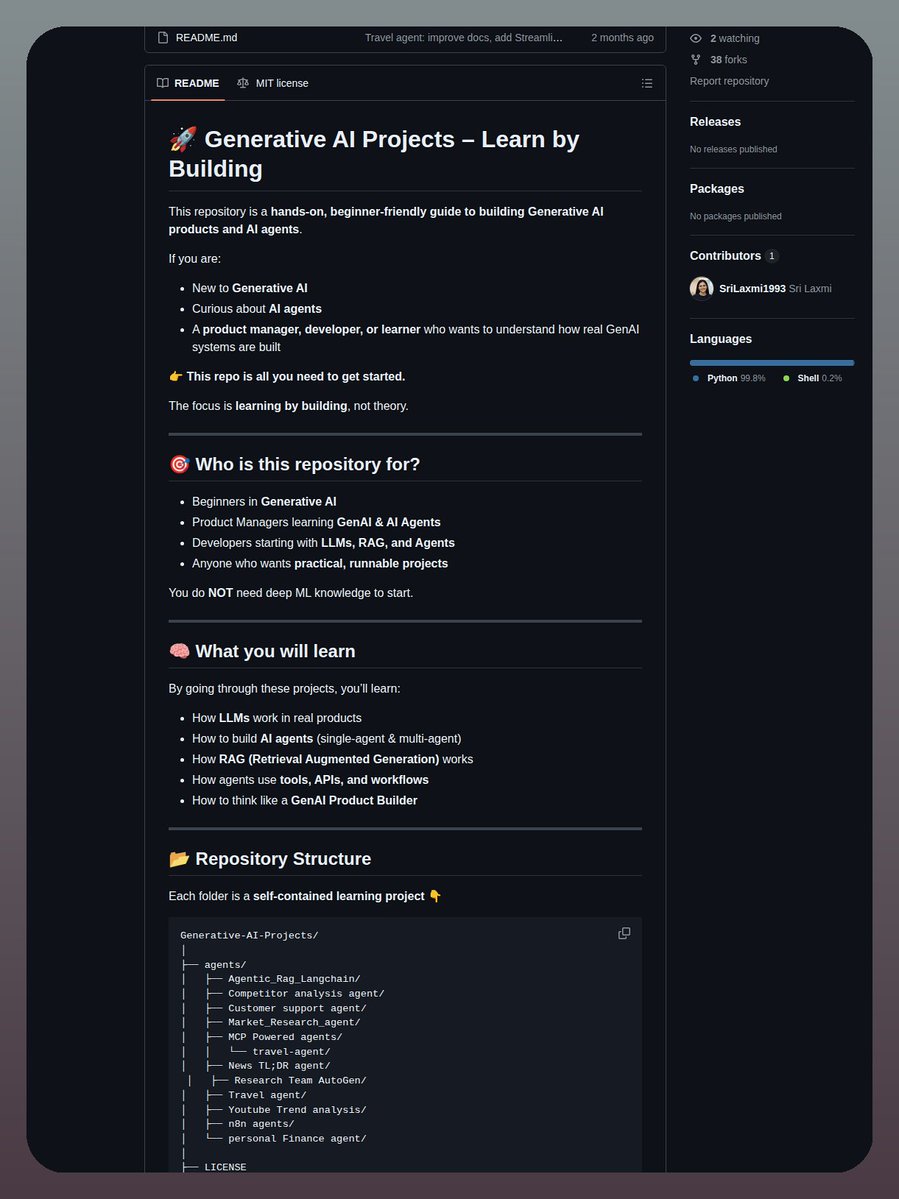899x1199 pixels.
Task: Click the book icon on README tab
Action: [163, 83]
